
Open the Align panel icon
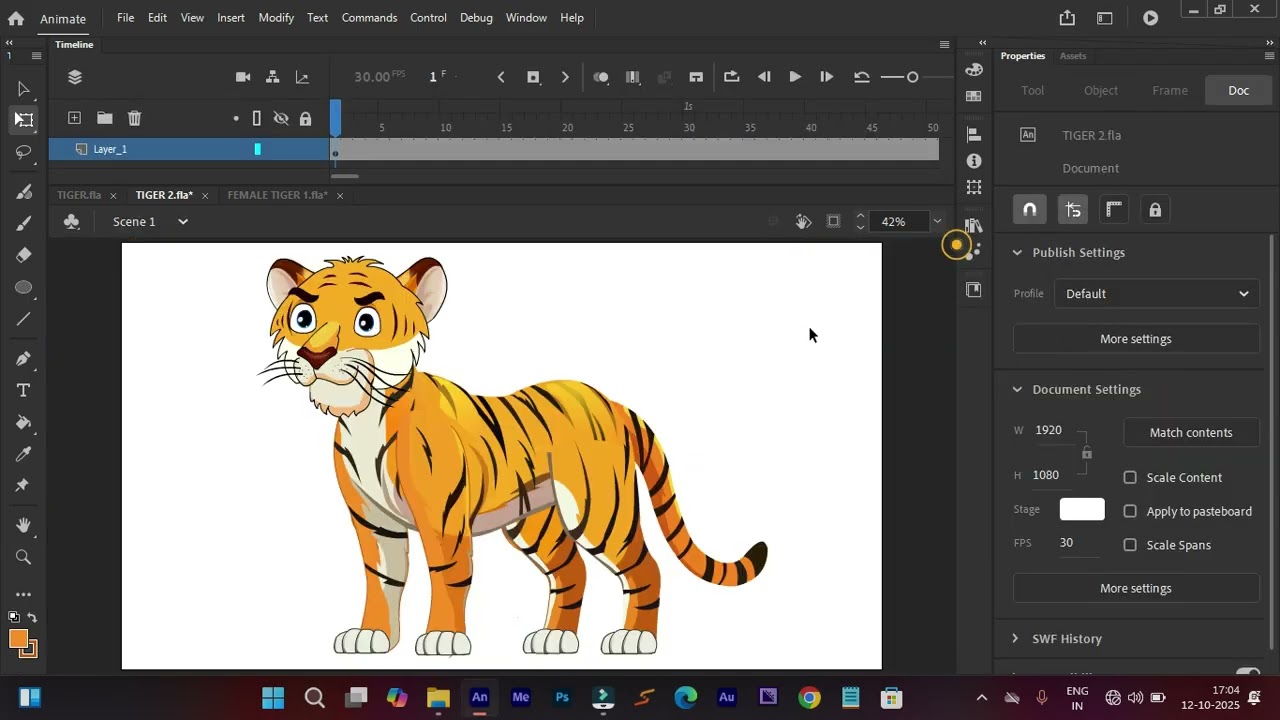point(974,133)
